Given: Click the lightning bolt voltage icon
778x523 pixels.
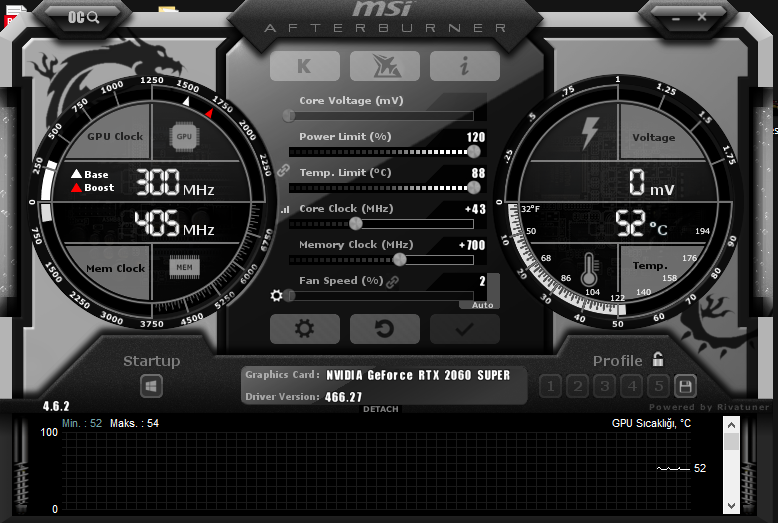Looking at the screenshot, I should pyautogui.click(x=590, y=133).
